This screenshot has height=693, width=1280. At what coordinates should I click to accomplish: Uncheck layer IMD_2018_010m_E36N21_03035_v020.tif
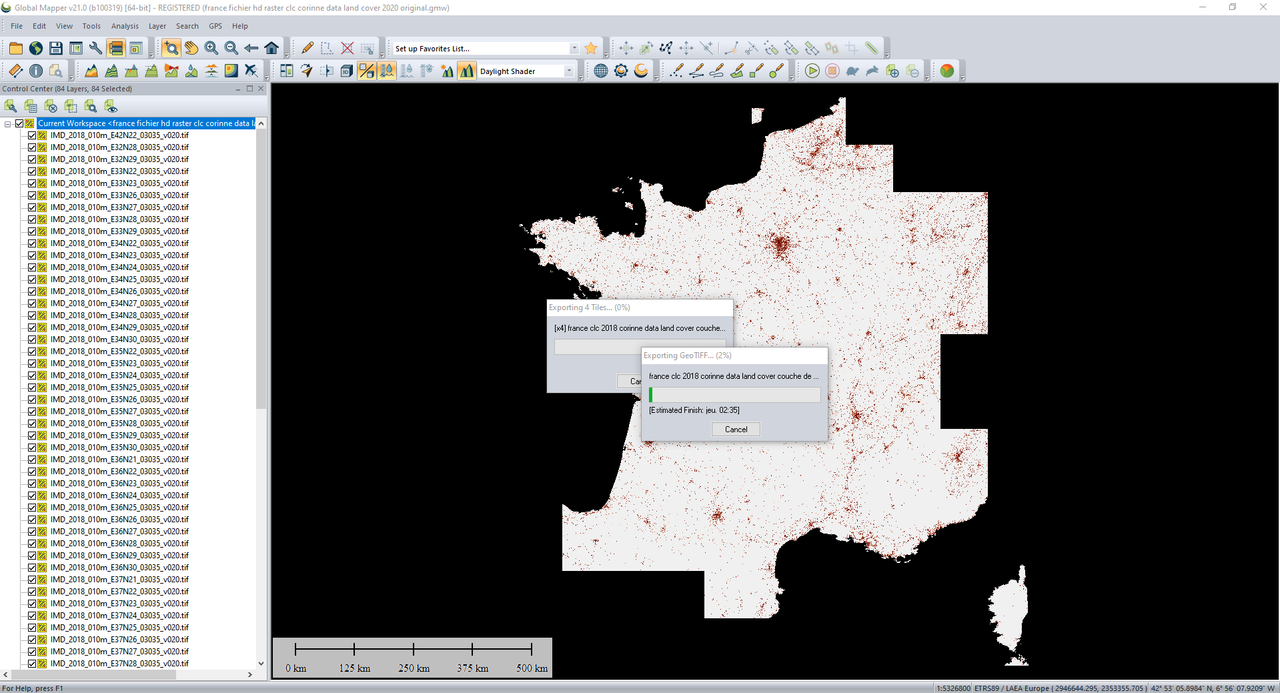[32, 459]
